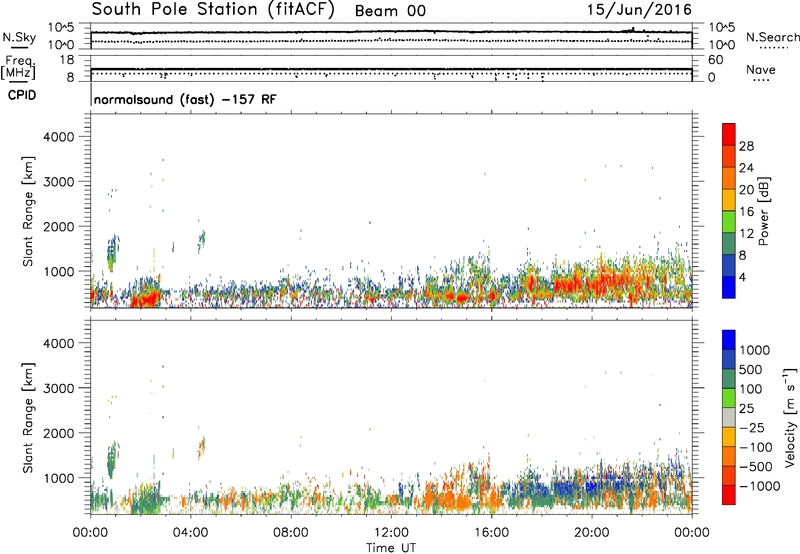Click the 'Velocity [m s-1]' colorbar title
The image size is (800, 554).
click(790, 417)
